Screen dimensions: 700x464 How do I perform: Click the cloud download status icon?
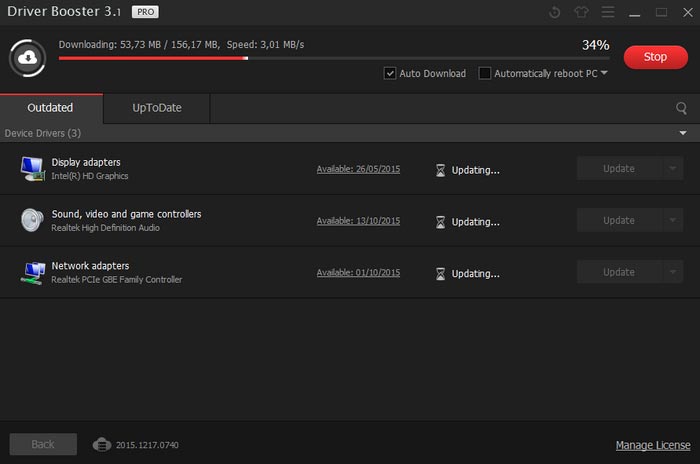click(x=27, y=58)
